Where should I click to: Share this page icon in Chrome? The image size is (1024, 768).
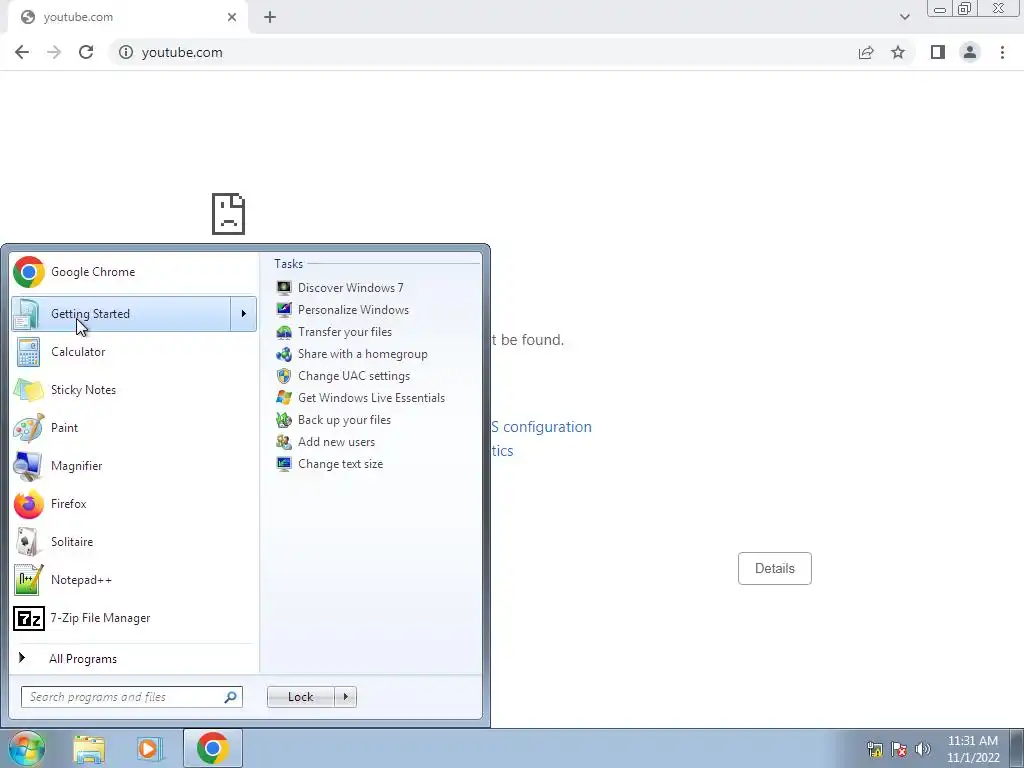pyautogui.click(x=866, y=52)
